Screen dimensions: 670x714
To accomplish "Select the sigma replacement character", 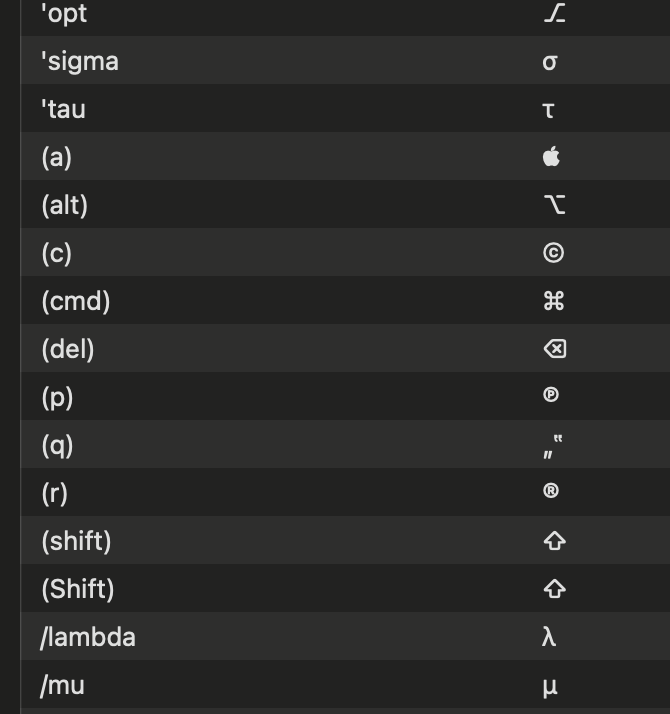I will click(x=550, y=62).
